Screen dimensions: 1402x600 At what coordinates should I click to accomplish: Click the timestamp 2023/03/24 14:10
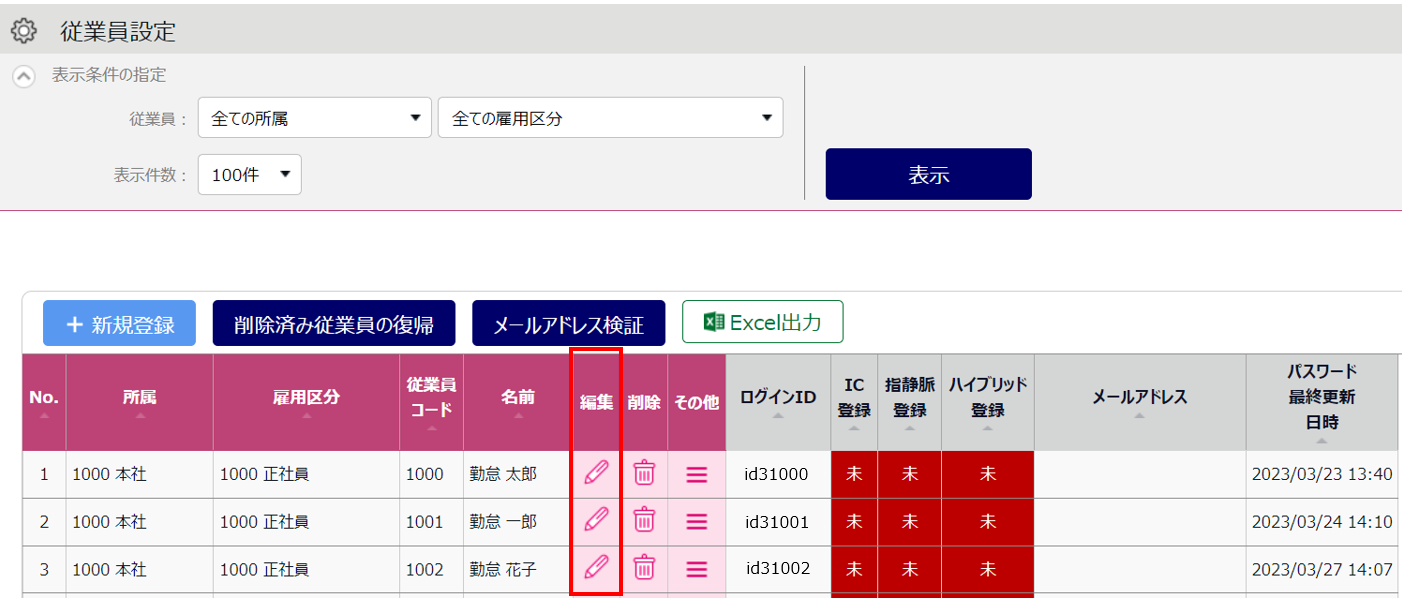click(x=1322, y=522)
